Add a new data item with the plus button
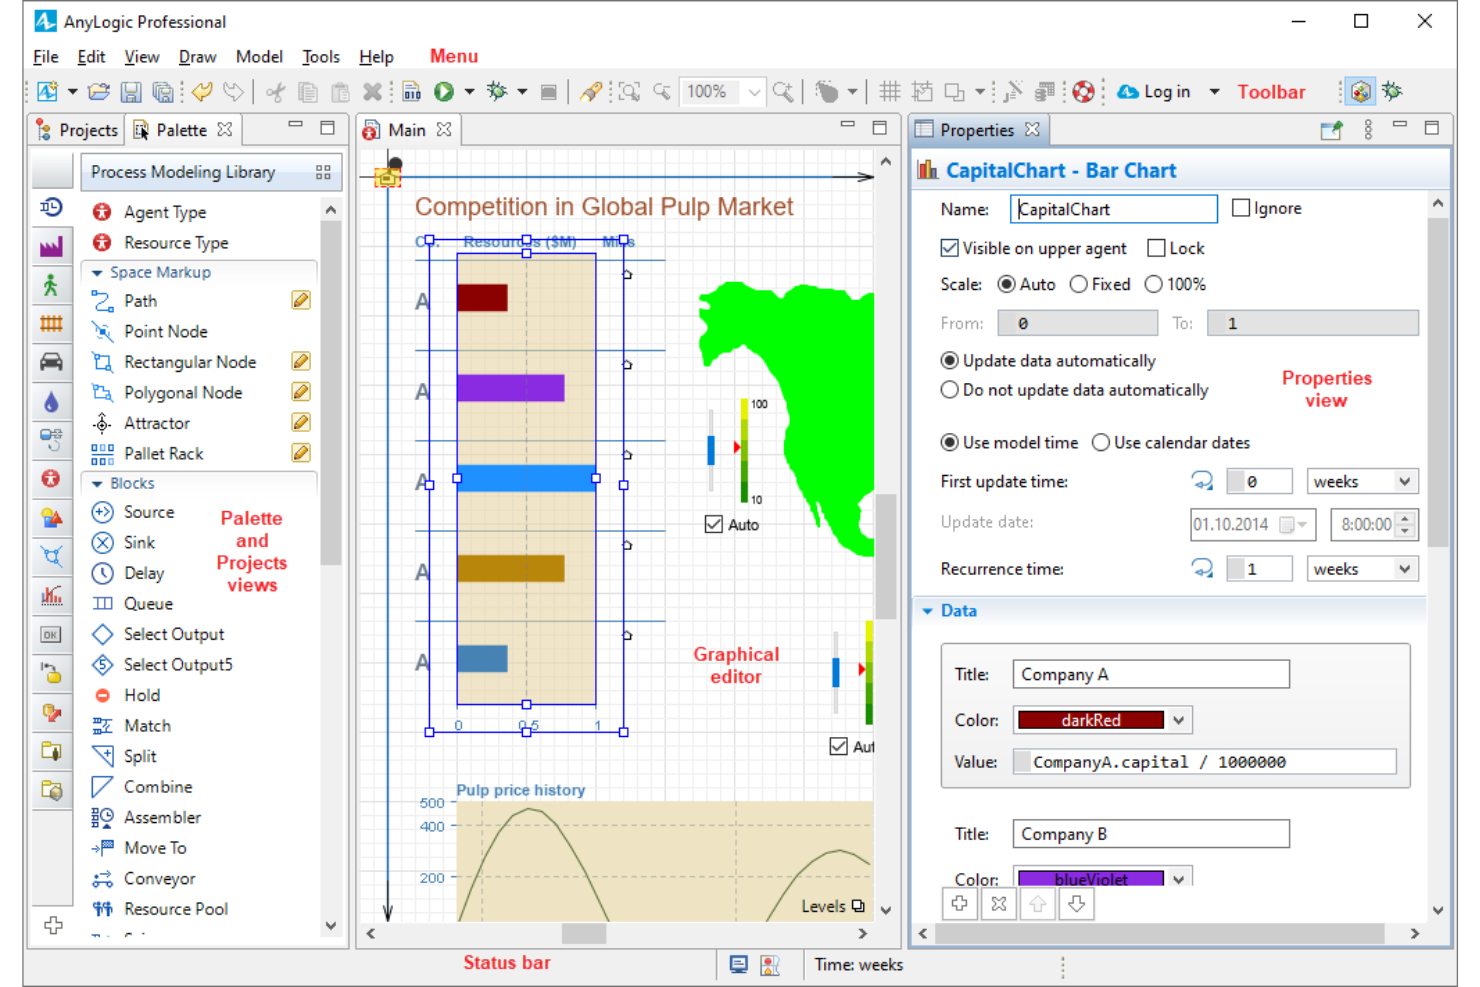Image resolution: width=1480 pixels, height=987 pixels. click(959, 903)
